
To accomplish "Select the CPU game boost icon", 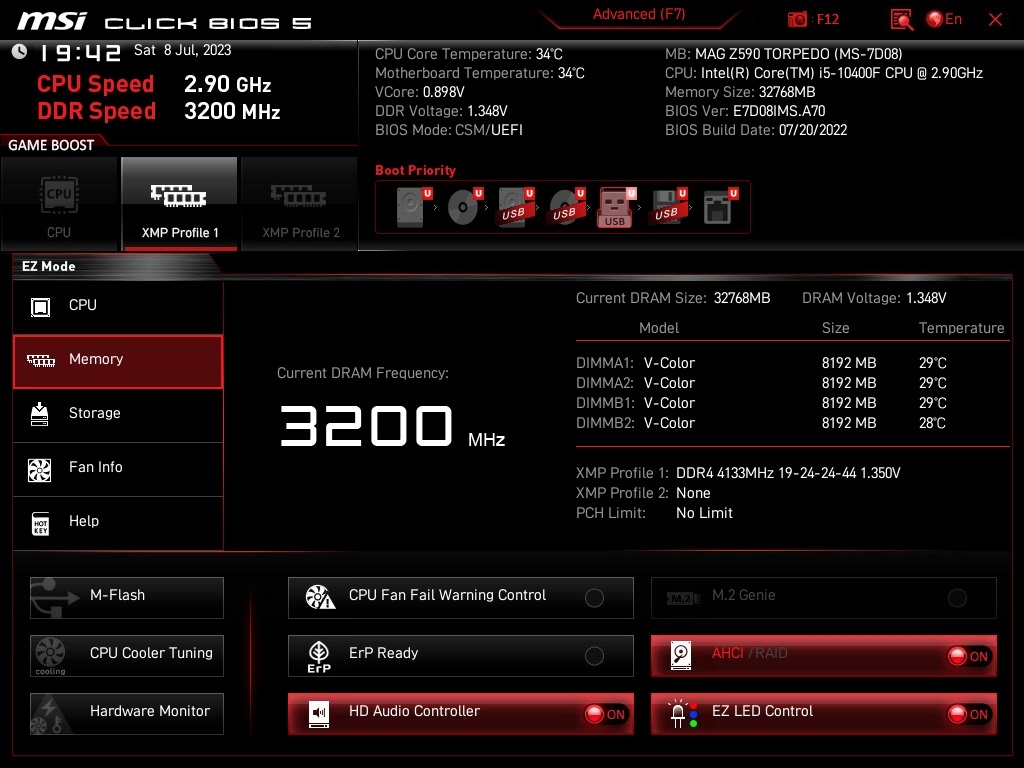I will [x=59, y=204].
